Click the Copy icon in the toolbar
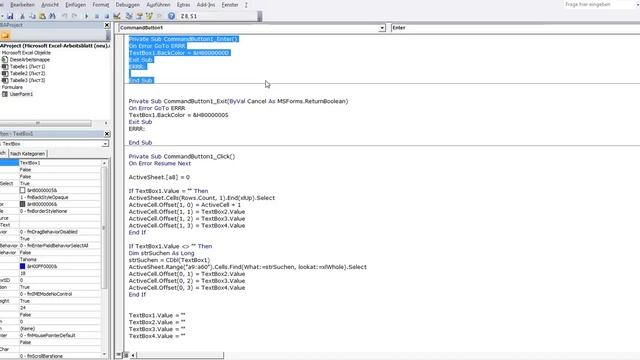640x360 pixels. tap(32, 16)
